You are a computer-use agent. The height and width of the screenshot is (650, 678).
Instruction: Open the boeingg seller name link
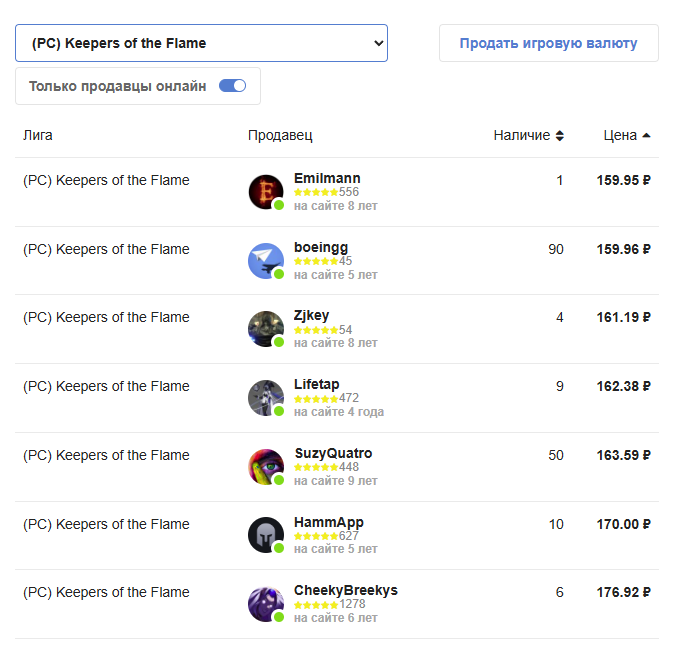[321, 247]
